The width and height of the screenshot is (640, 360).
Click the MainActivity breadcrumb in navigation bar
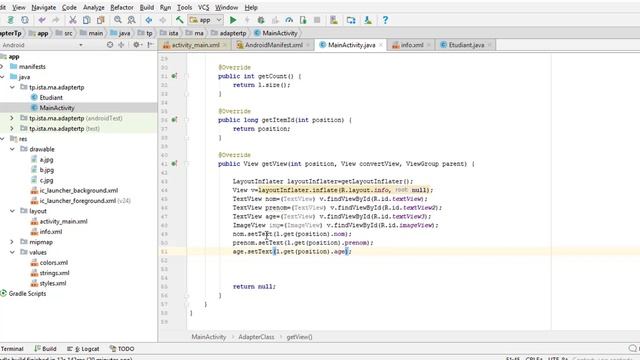pyautogui.click(x=276, y=33)
